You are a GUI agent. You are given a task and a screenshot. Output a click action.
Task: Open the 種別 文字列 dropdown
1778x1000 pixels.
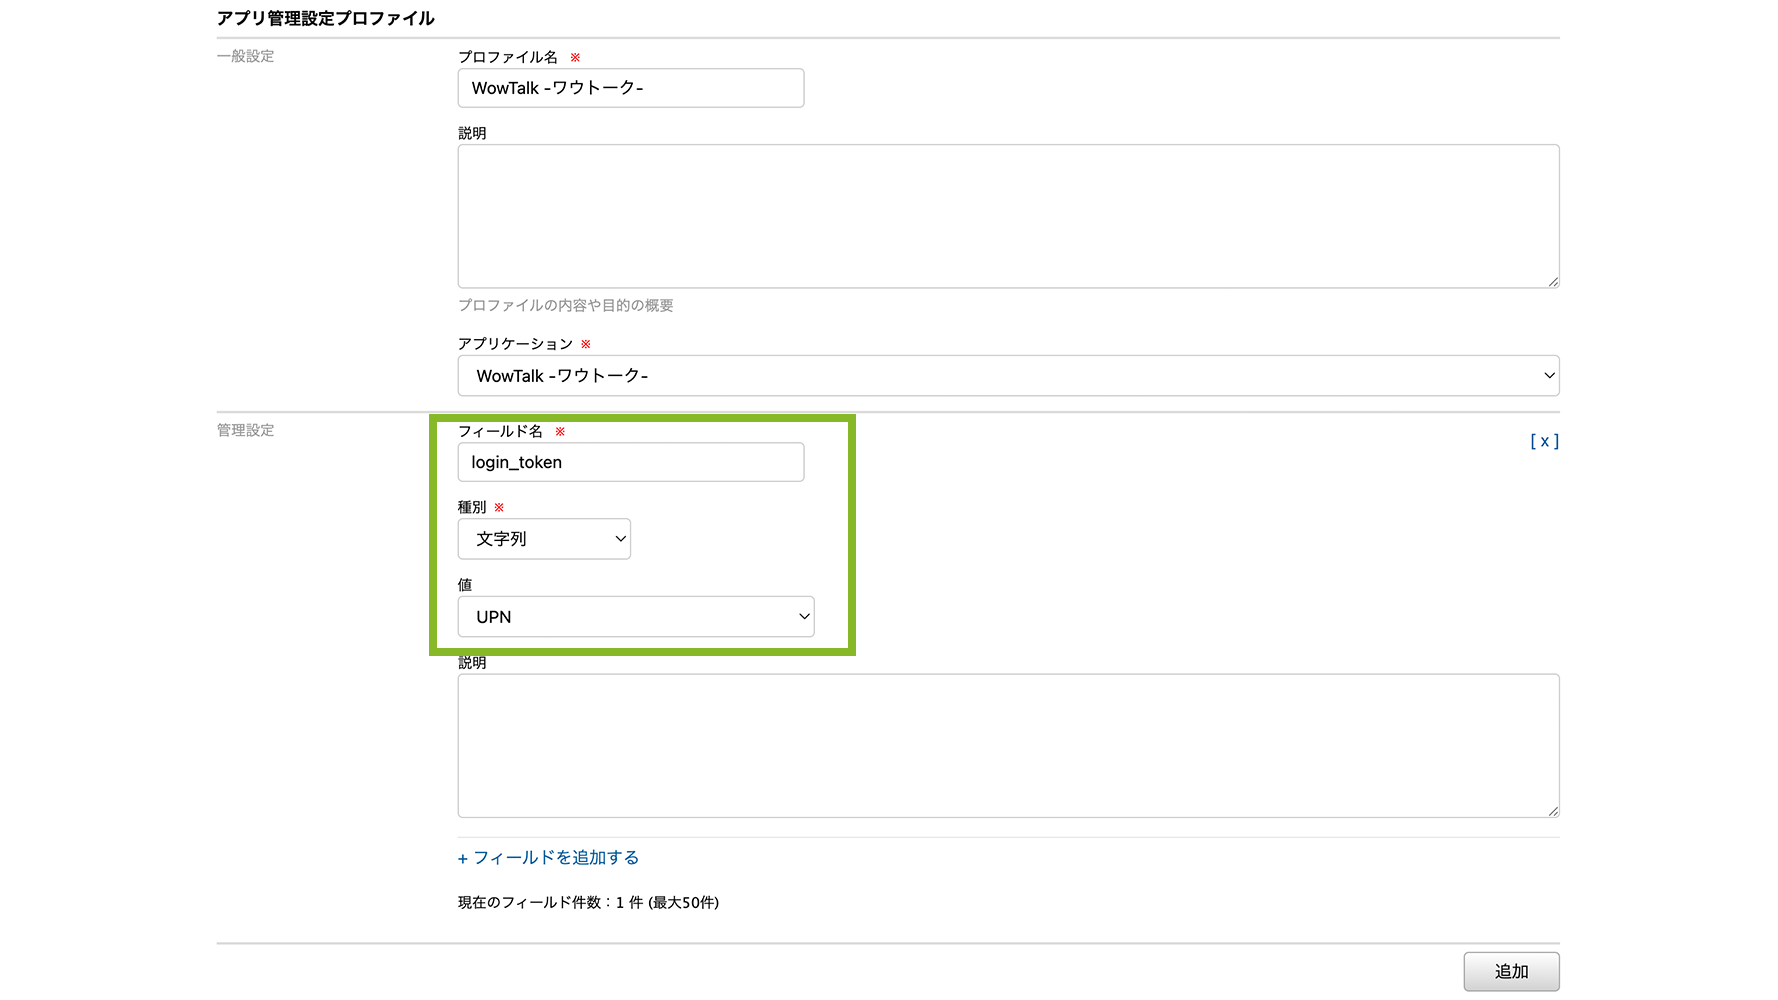[x=544, y=539]
